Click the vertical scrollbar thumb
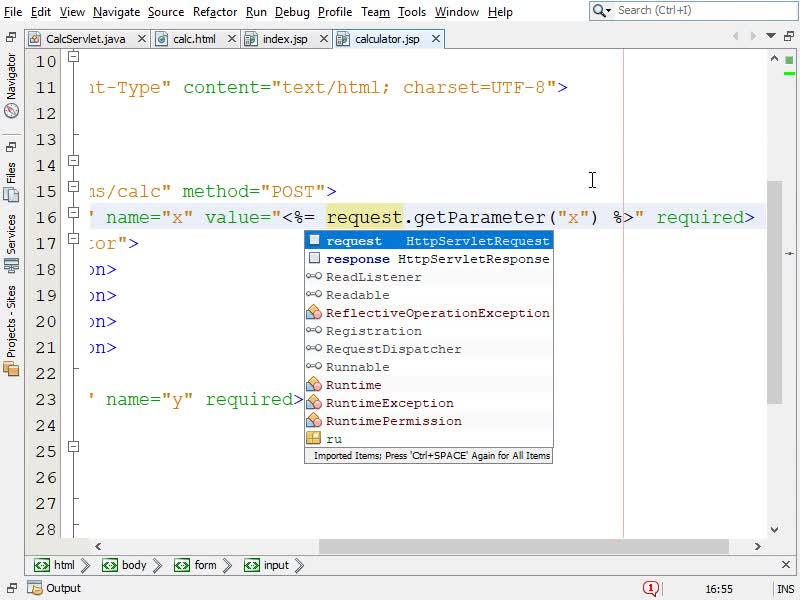 click(x=774, y=292)
